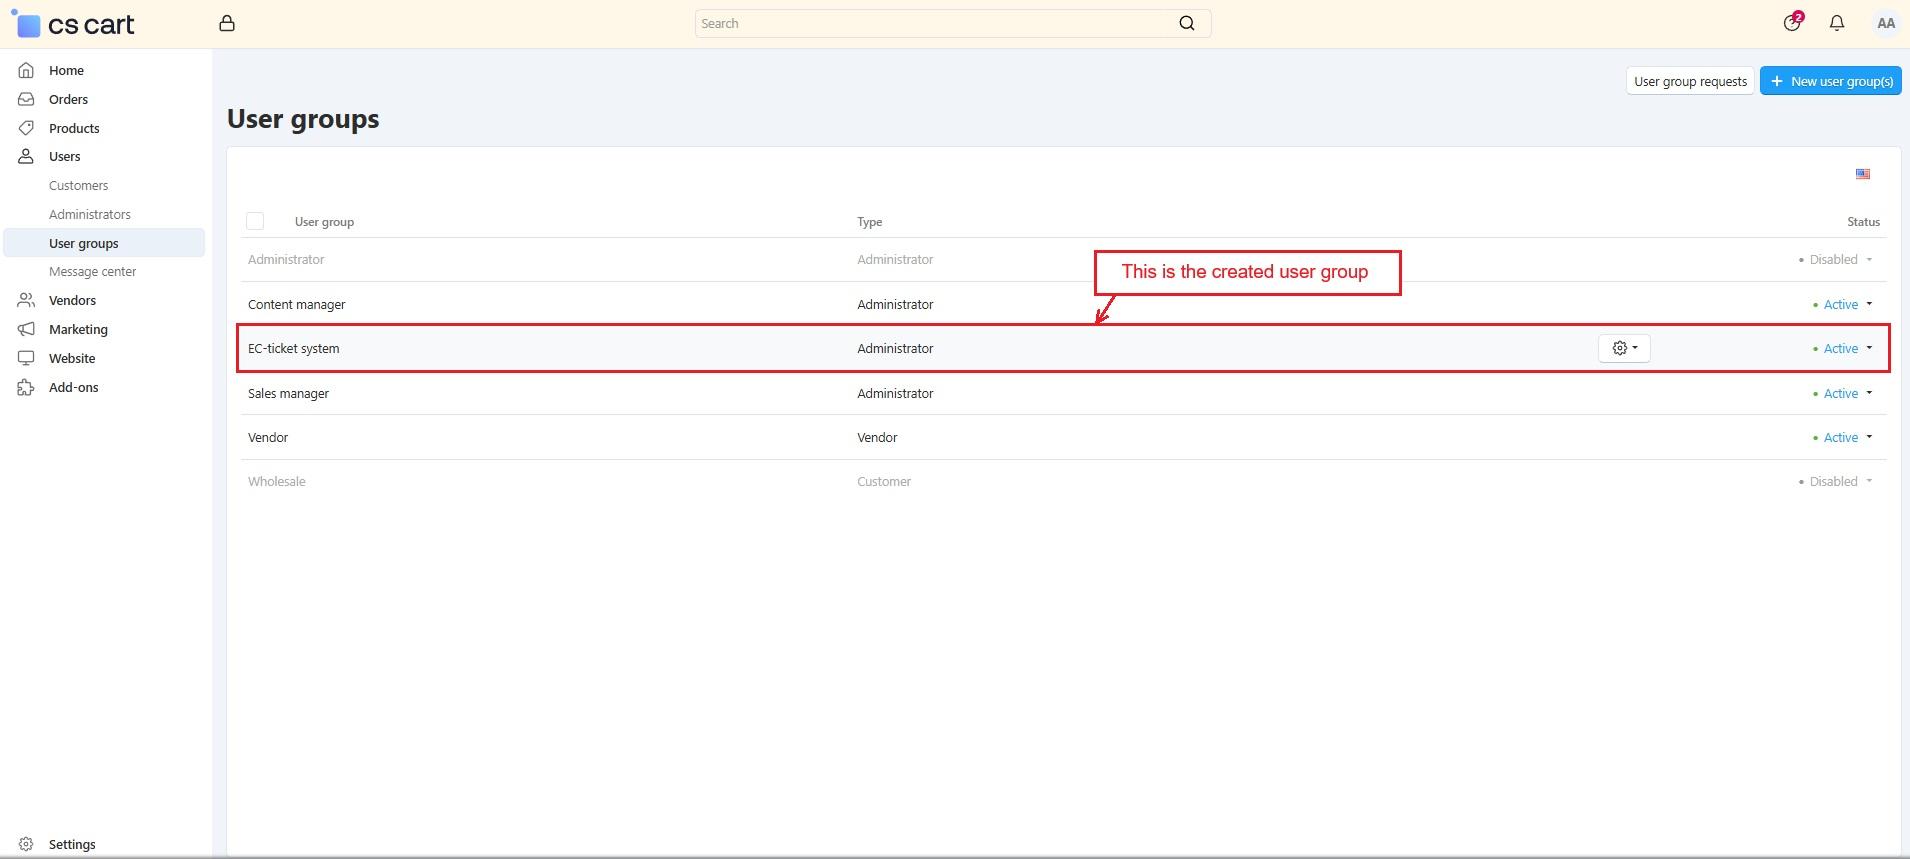Click the CS-Cart logo
Image resolution: width=1910 pixels, height=859 pixels.
(74, 24)
